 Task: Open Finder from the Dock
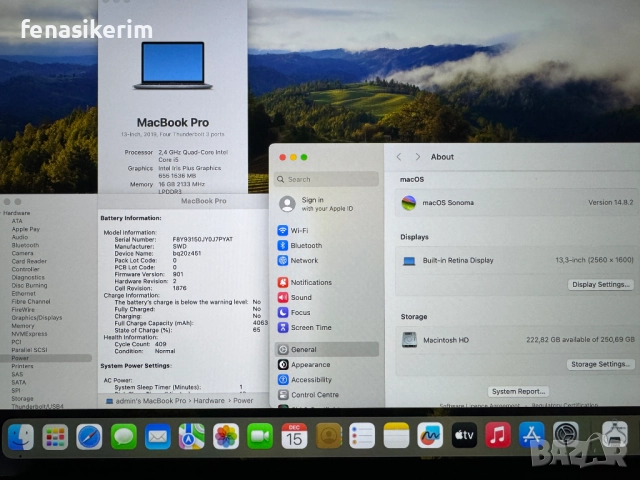21,436
